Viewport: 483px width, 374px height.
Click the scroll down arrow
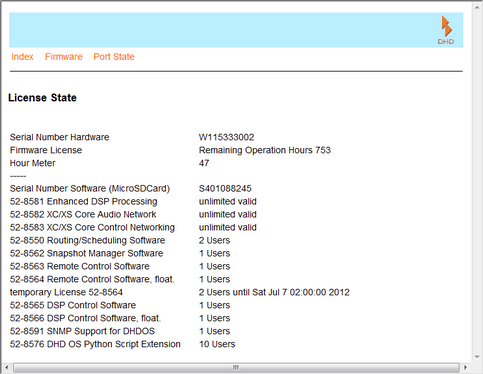(x=477, y=357)
